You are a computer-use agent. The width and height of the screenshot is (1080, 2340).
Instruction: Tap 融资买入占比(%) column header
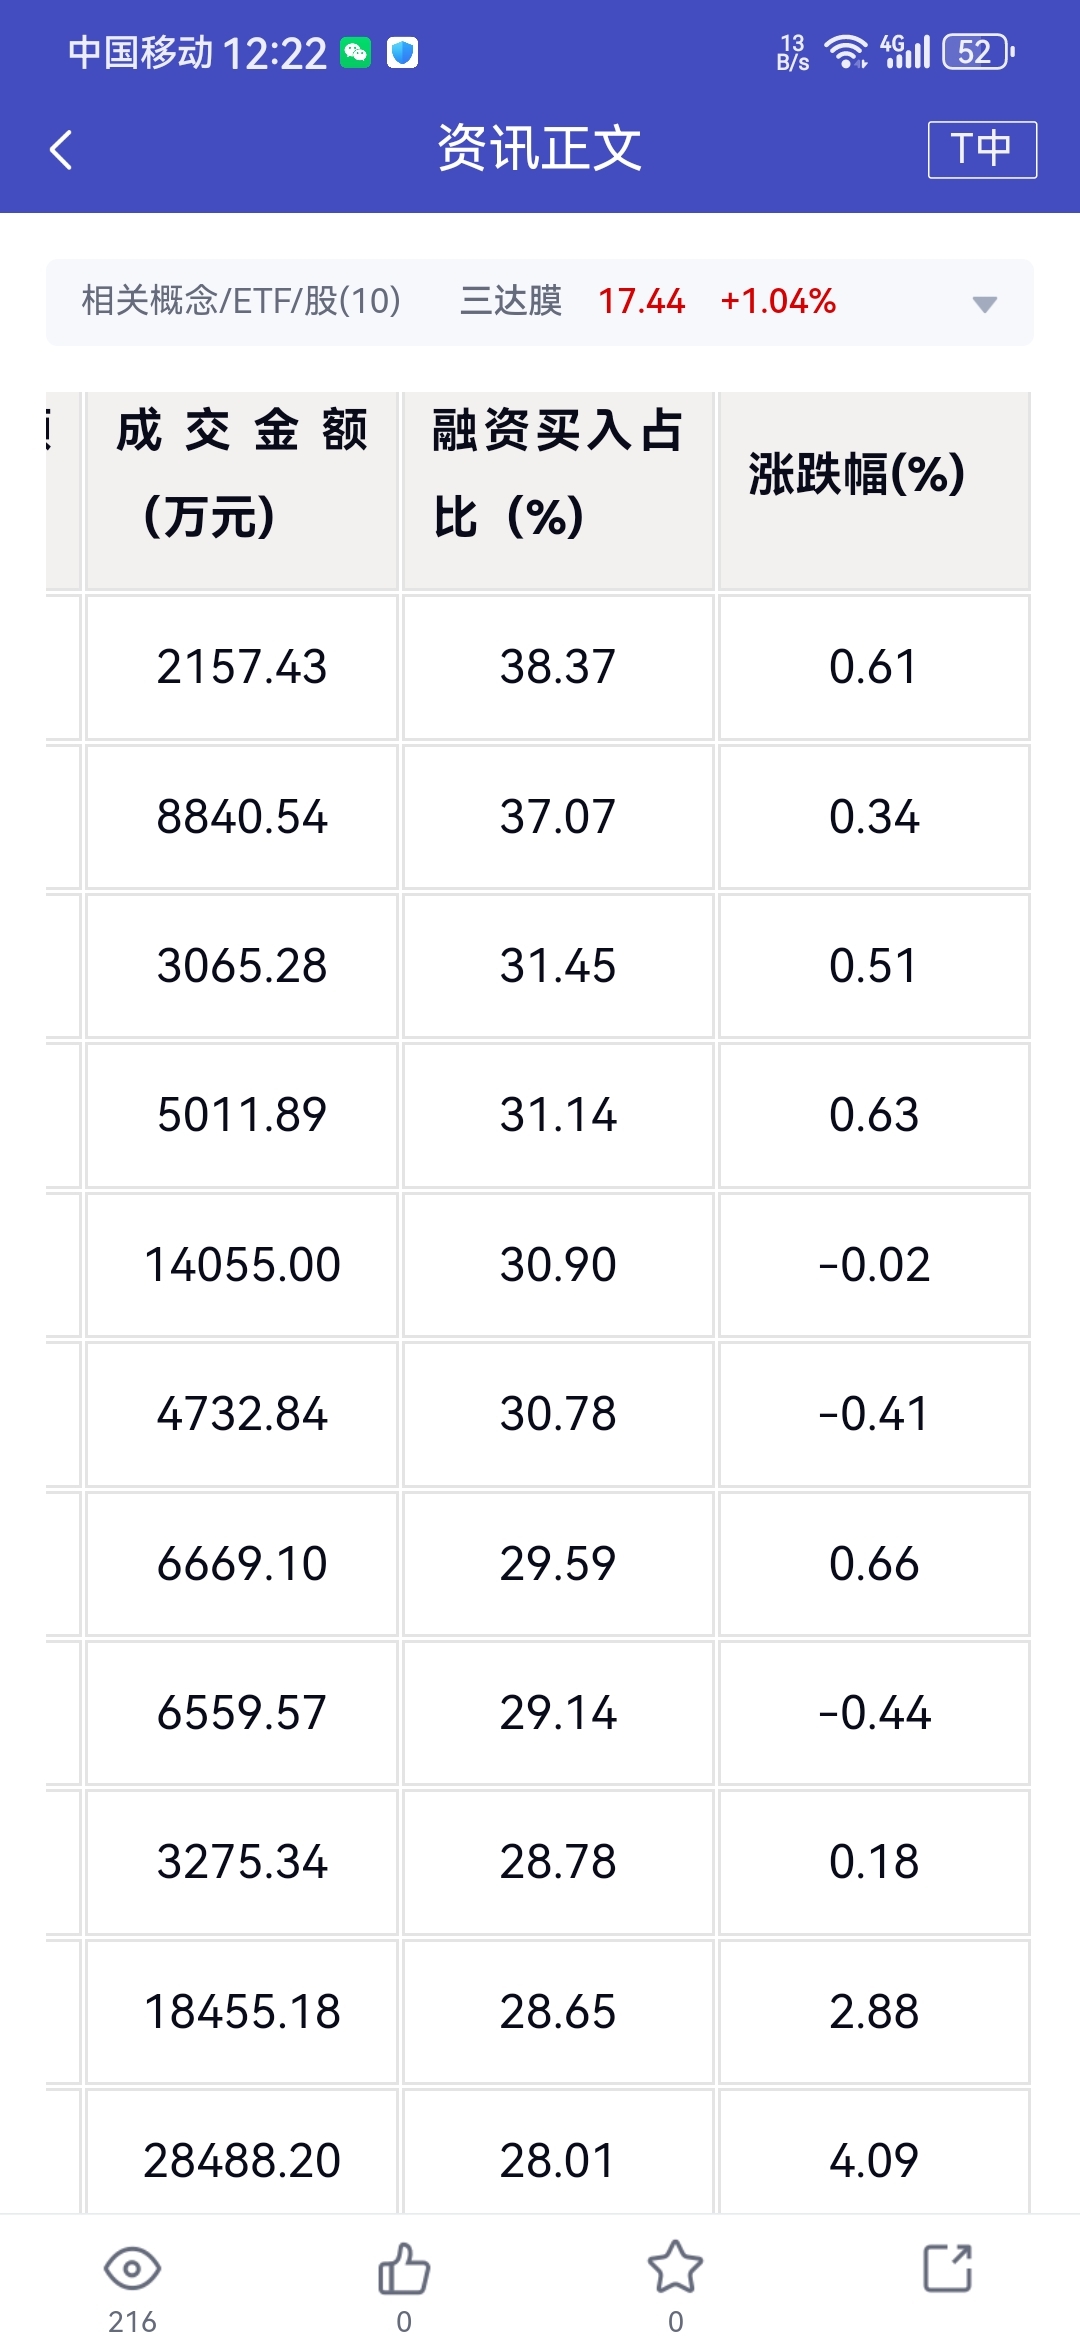(557, 474)
